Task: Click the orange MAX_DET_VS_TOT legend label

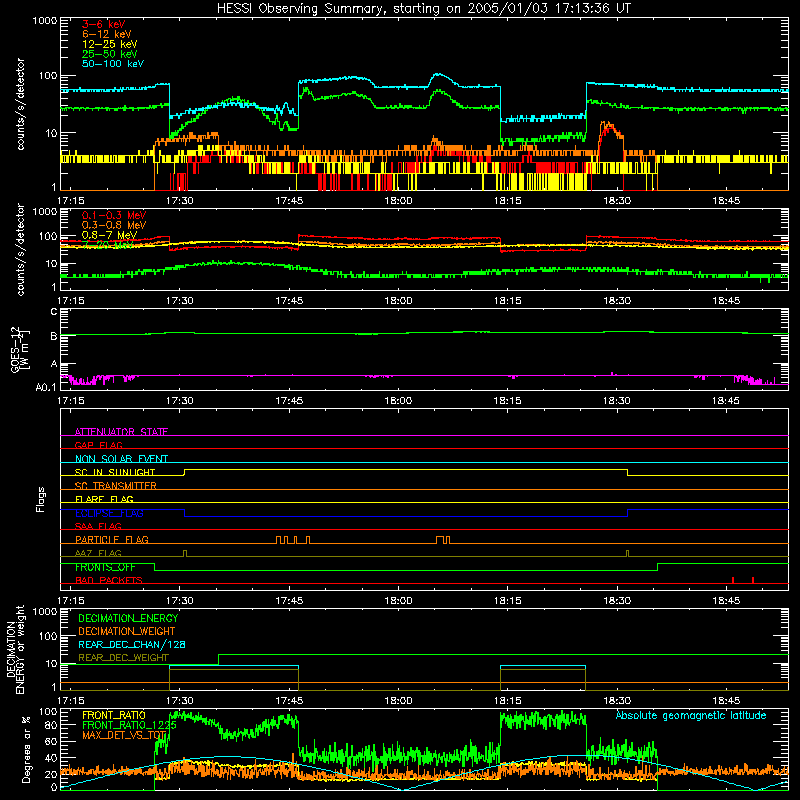Action: coord(124,735)
